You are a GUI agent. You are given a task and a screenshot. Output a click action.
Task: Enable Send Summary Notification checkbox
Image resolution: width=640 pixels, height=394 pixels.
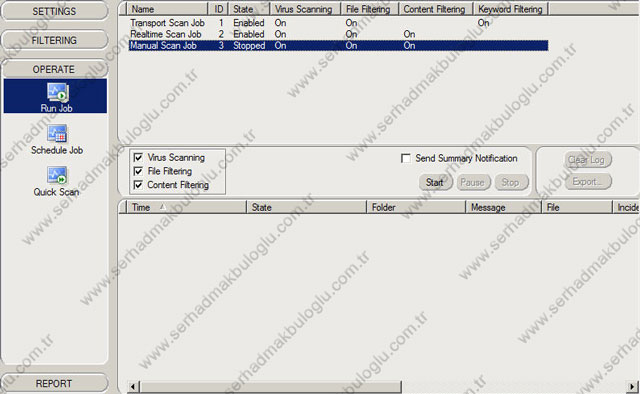tap(406, 158)
